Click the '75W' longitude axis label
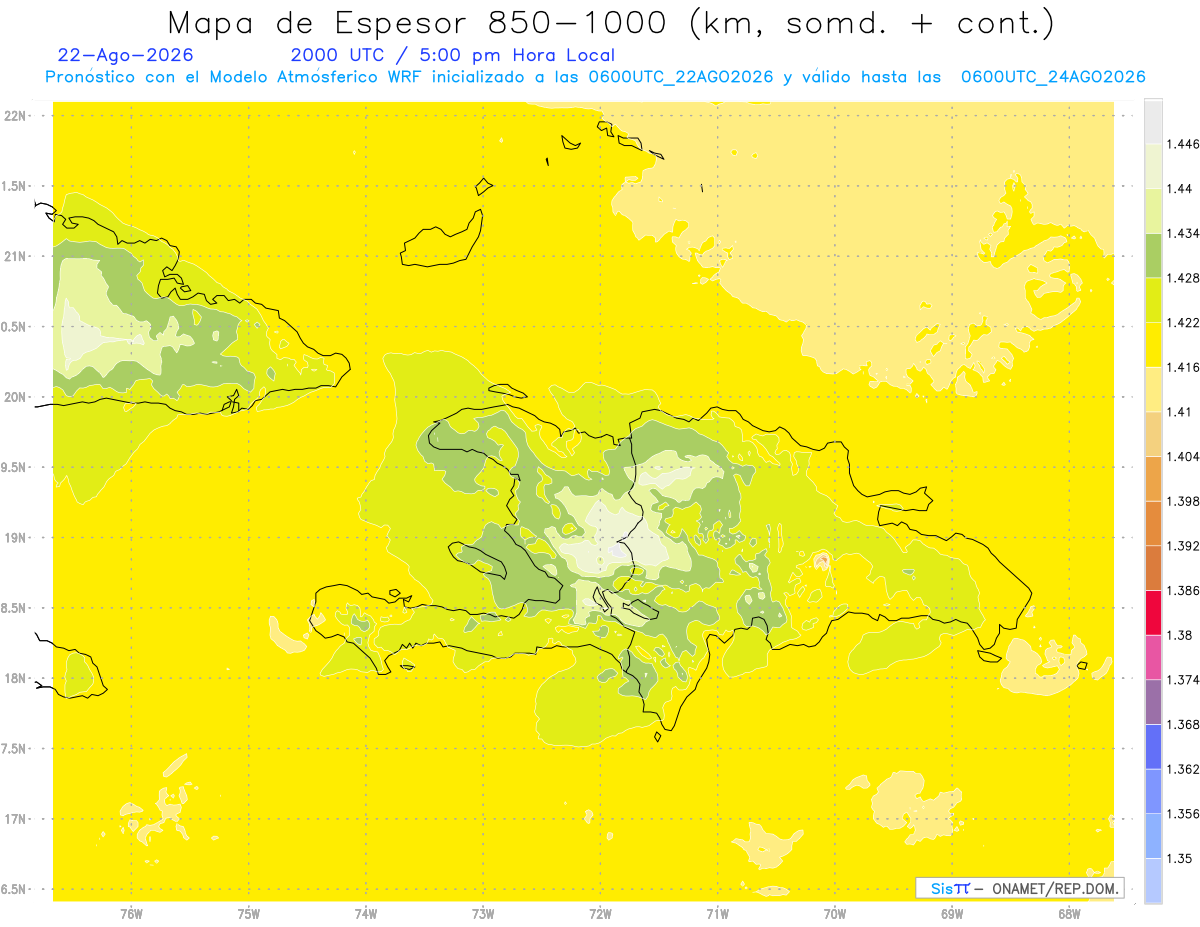This screenshot has height=927, width=1200. [248, 914]
